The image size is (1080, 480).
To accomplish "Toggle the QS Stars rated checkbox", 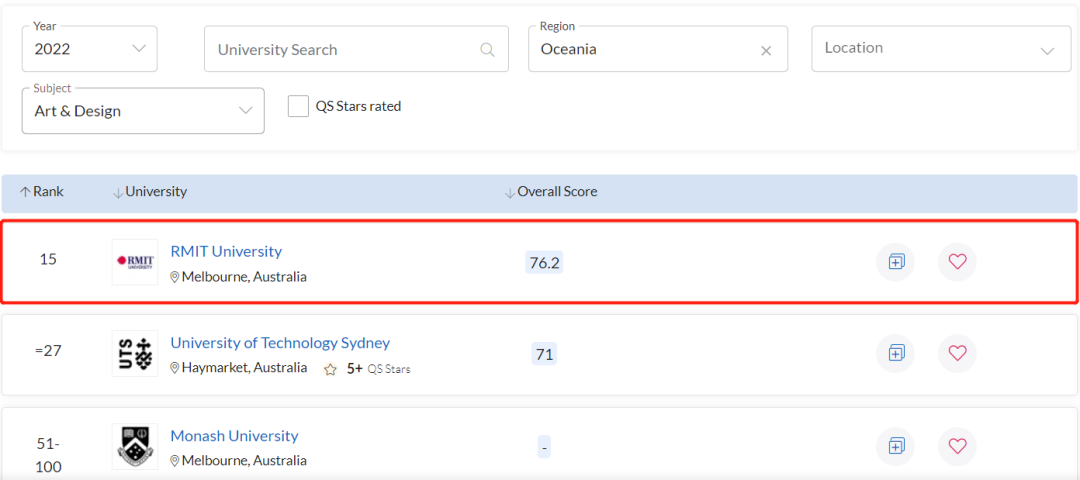I will pyautogui.click(x=298, y=106).
